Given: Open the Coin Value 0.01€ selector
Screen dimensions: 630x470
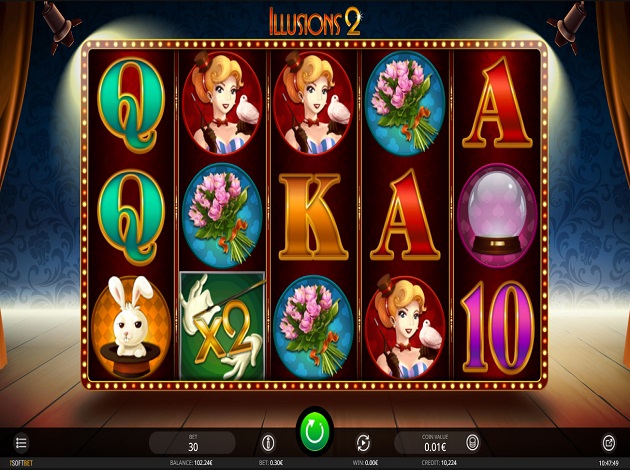Looking at the screenshot, I should [436, 443].
